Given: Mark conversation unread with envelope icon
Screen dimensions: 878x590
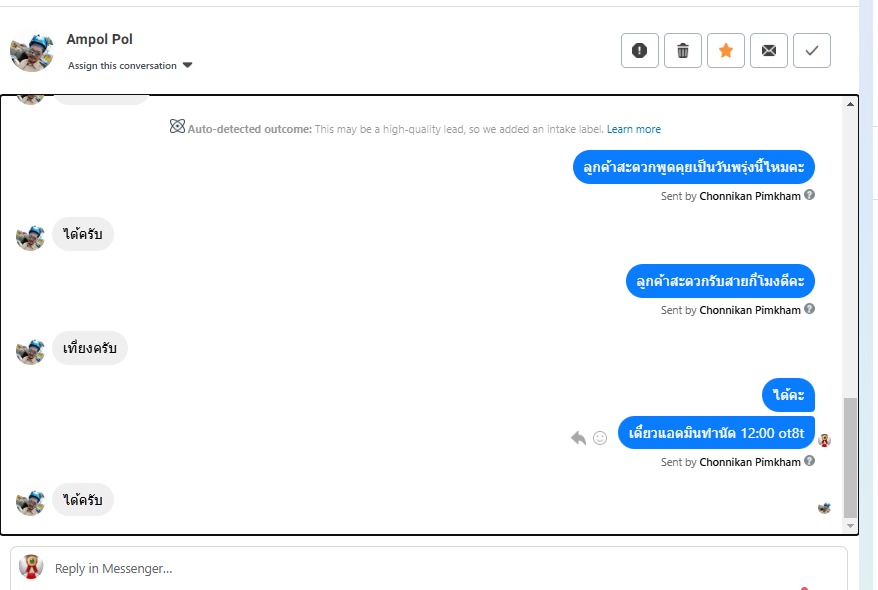Looking at the screenshot, I should [769, 51].
